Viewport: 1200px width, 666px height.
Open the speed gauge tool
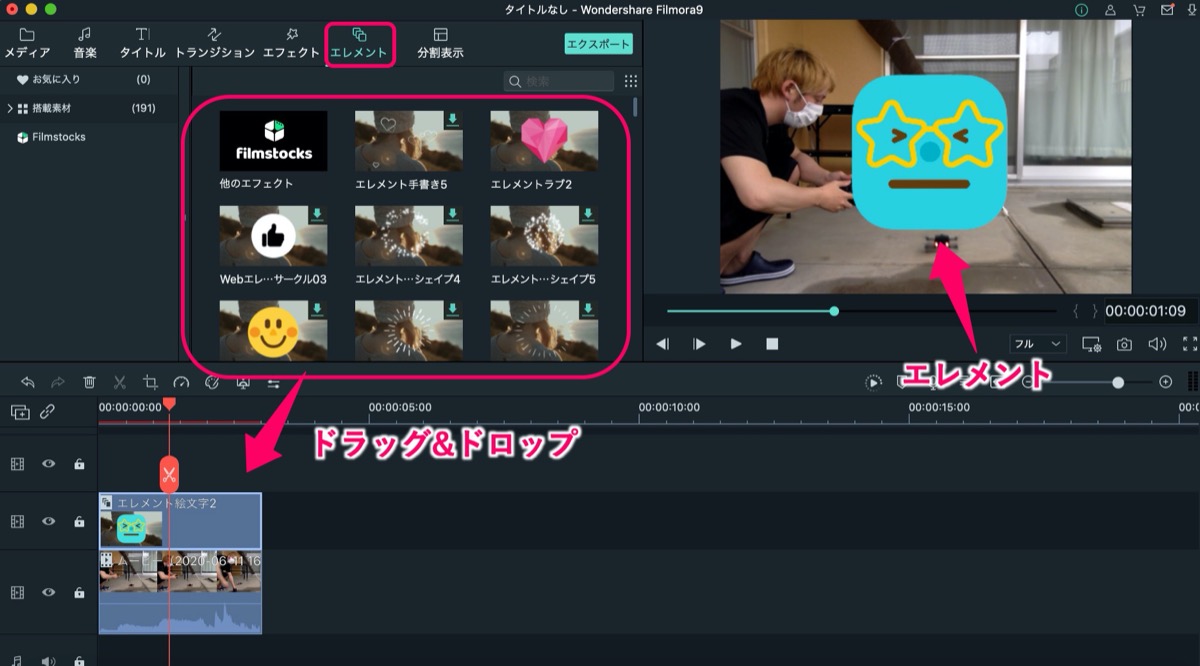coord(181,382)
